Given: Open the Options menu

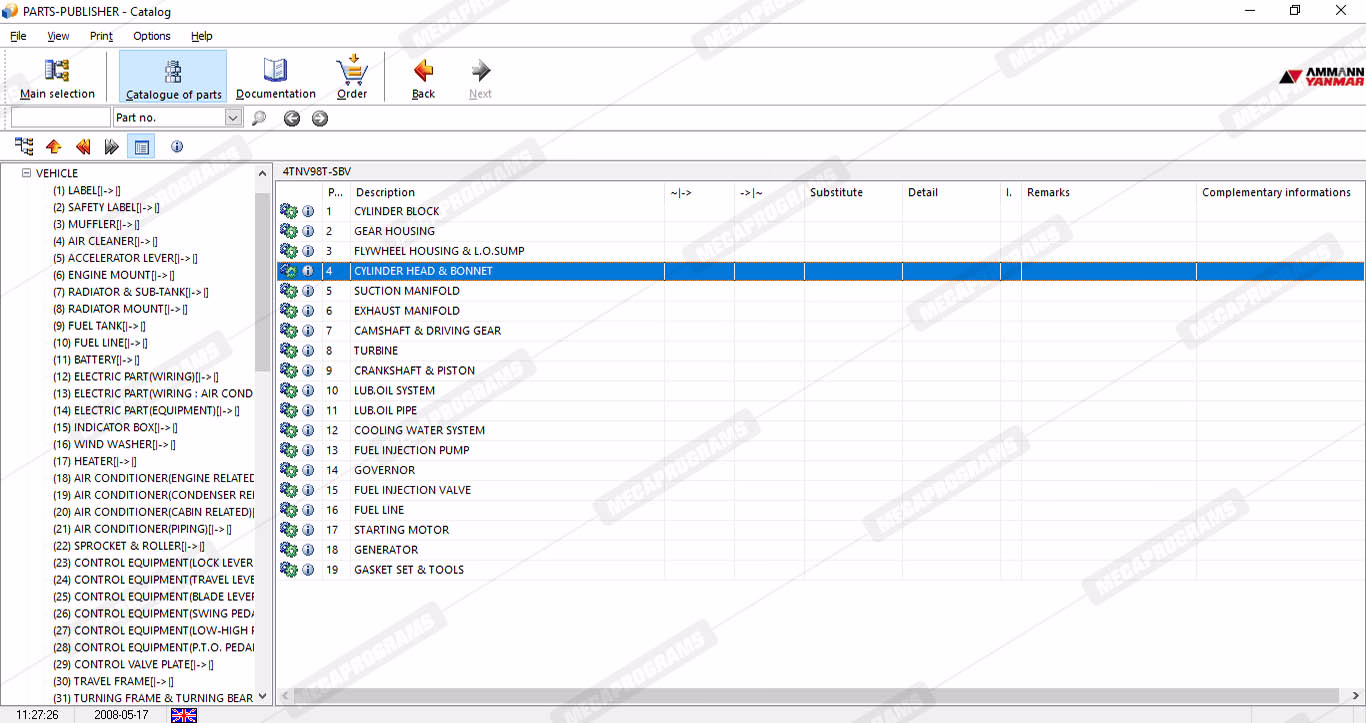Looking at the screenshot, I should (x=152, y=36).
